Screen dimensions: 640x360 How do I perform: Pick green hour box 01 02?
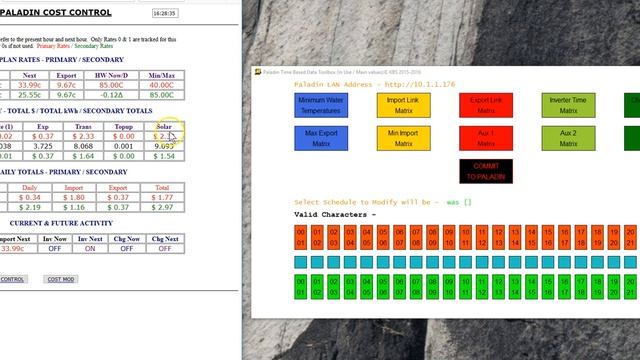tap(317, 287)
